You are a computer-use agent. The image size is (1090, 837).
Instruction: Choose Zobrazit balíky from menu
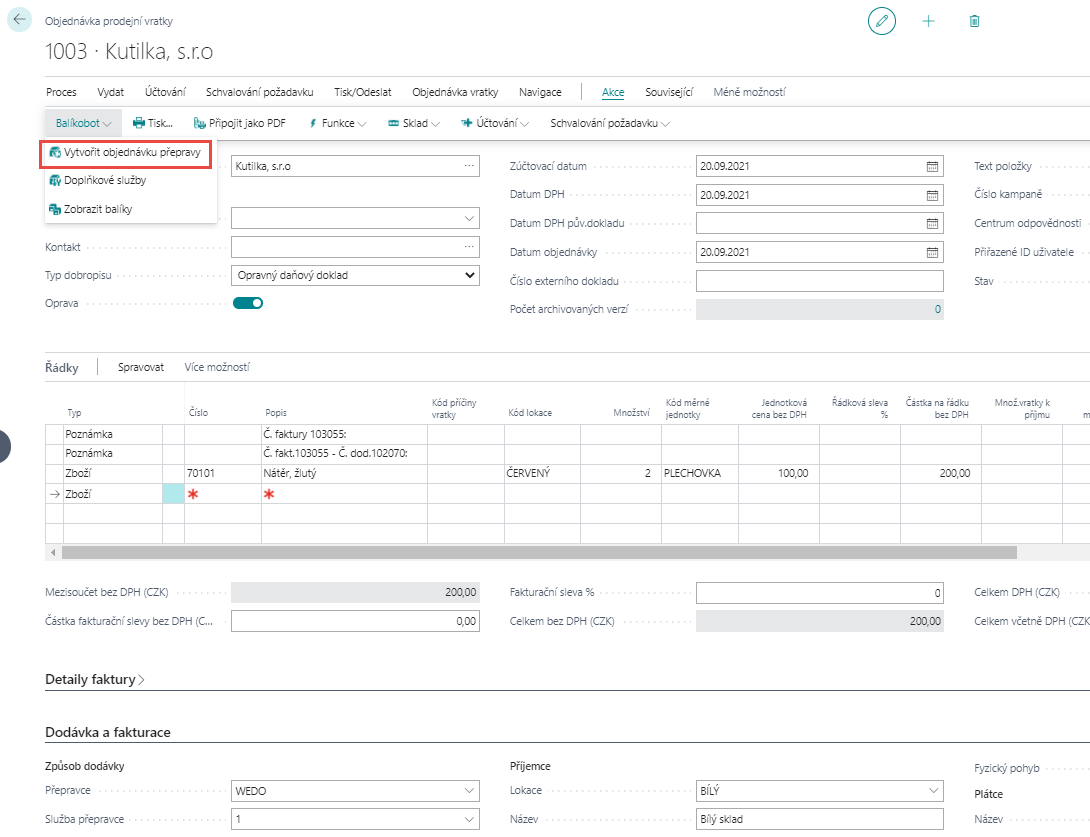pos(97,209)
